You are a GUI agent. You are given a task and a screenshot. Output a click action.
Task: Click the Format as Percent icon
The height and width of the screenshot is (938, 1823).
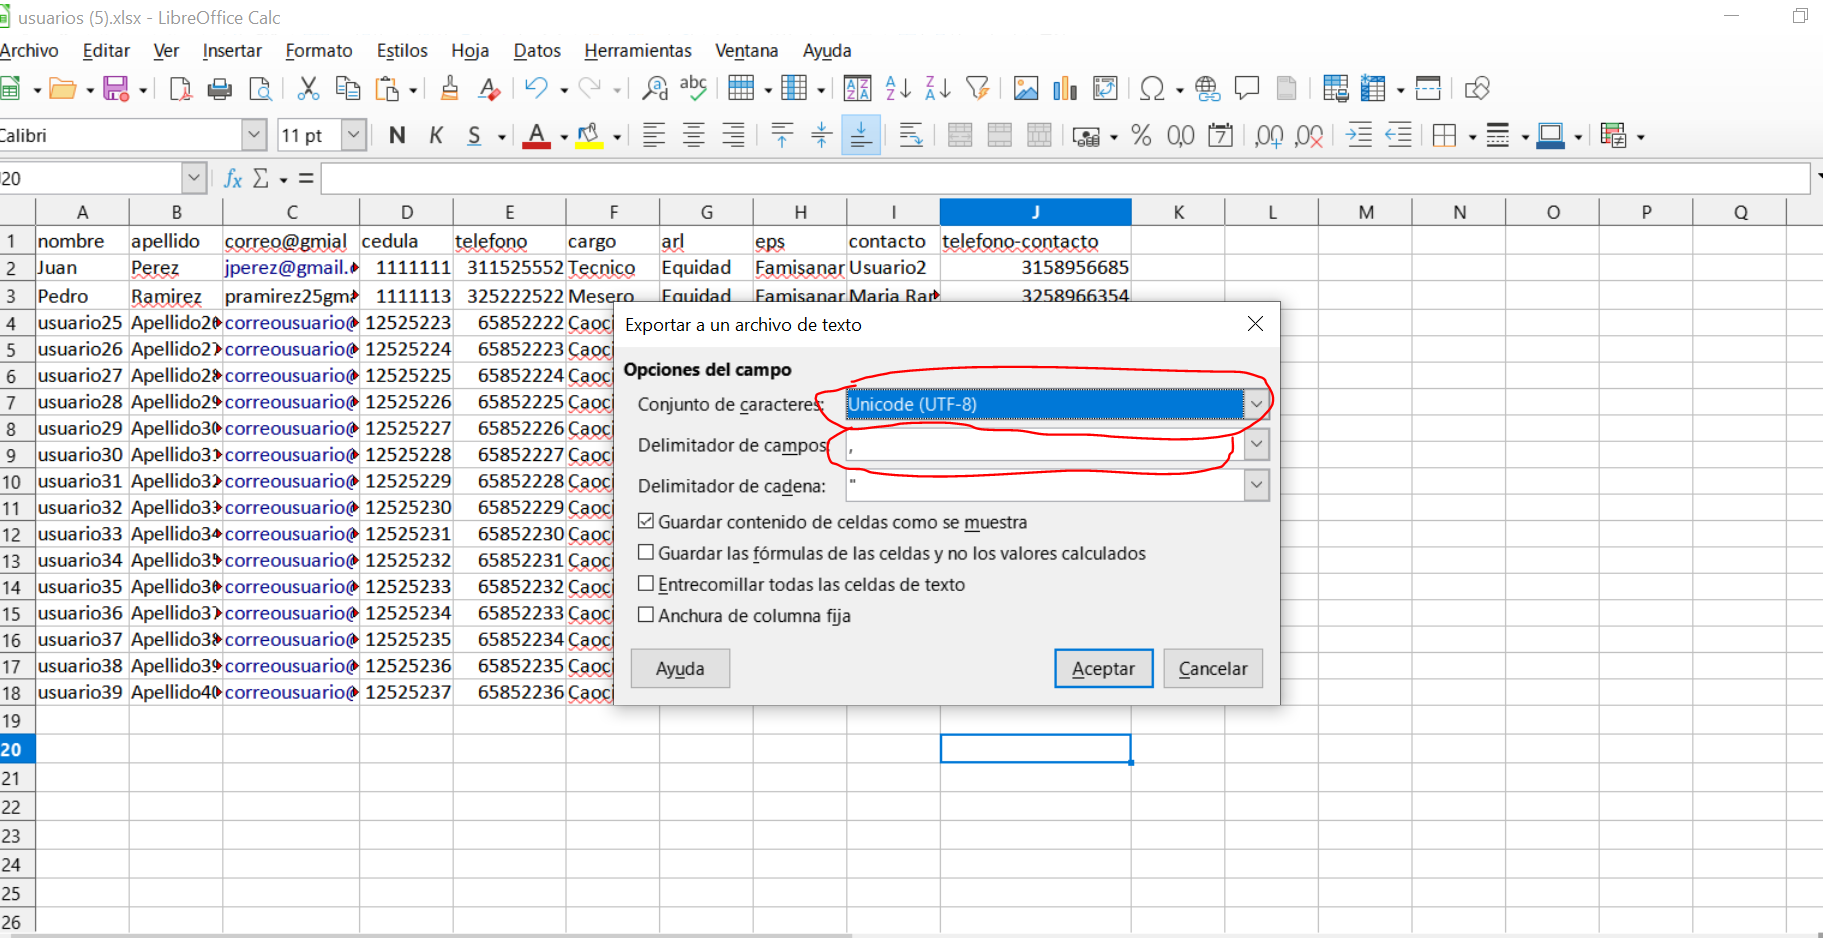pos(1141,136)
